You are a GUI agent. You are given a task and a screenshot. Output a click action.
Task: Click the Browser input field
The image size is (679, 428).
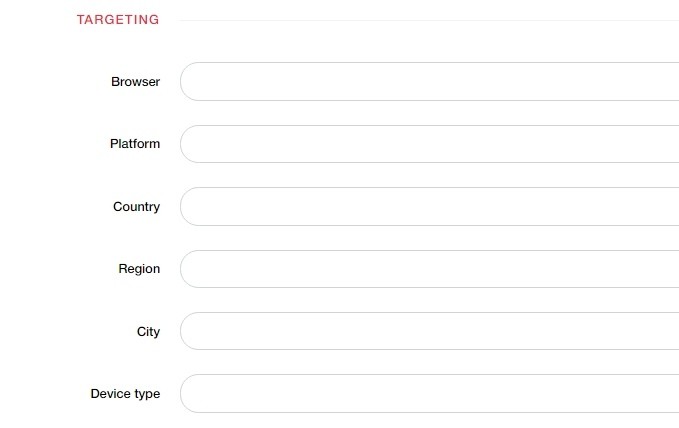[430, 82]
